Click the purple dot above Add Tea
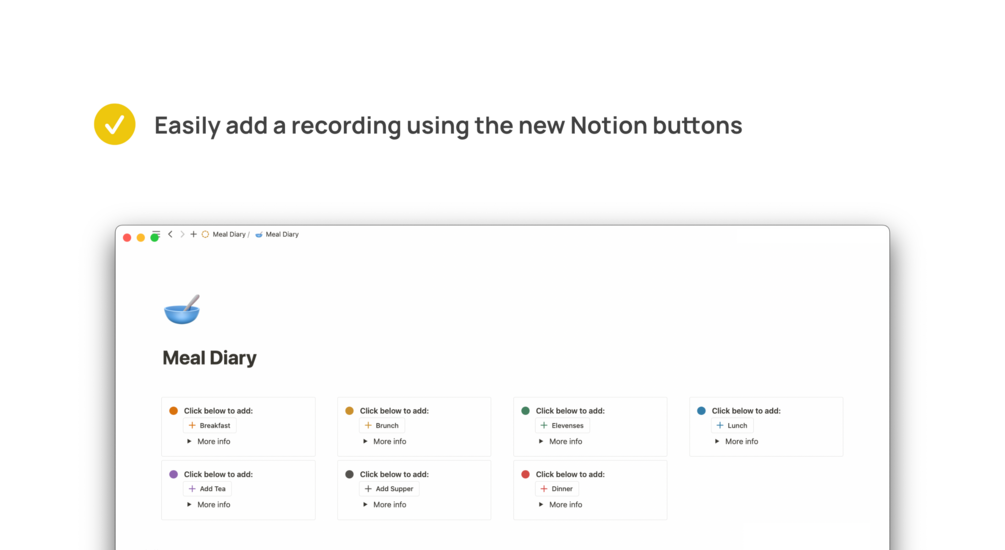This screenshot has width=1005, height=550. 173,474
